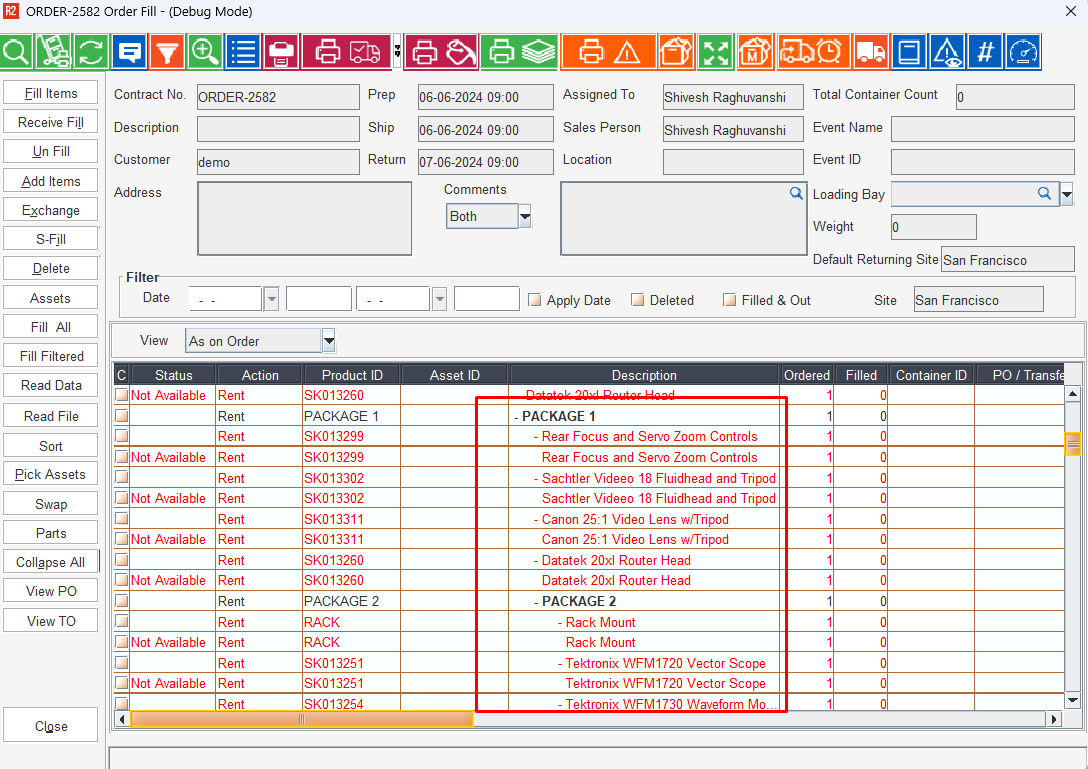Click the Product ID column header

click(x=351, y=375)
